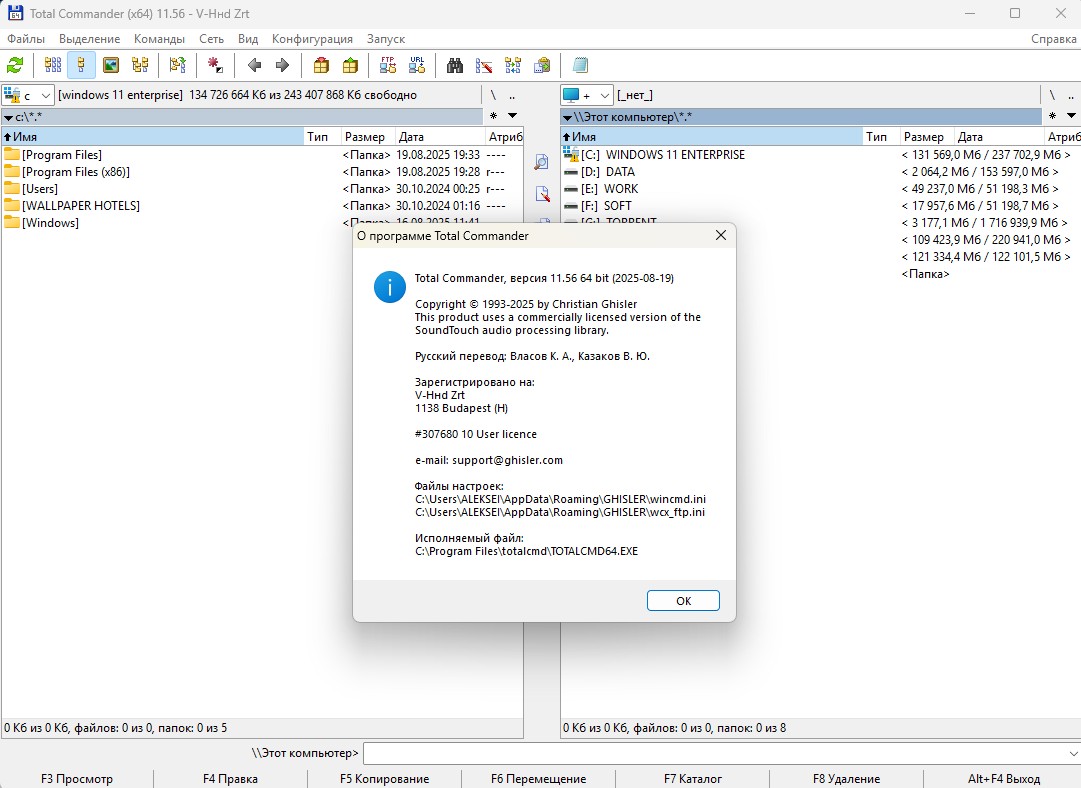This screenshot has width=1081, height=788.
Task: Open left panel drive dropdown 'c'
Action: click(x=28, y=95)
